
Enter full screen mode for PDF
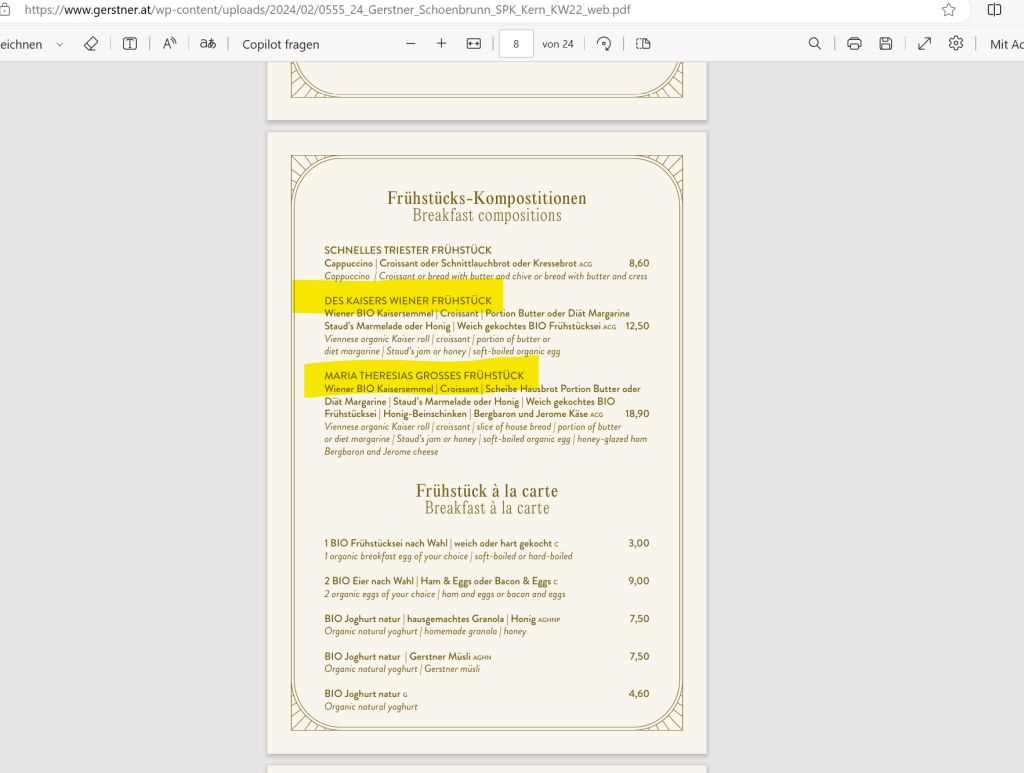[x=925, y=44]
